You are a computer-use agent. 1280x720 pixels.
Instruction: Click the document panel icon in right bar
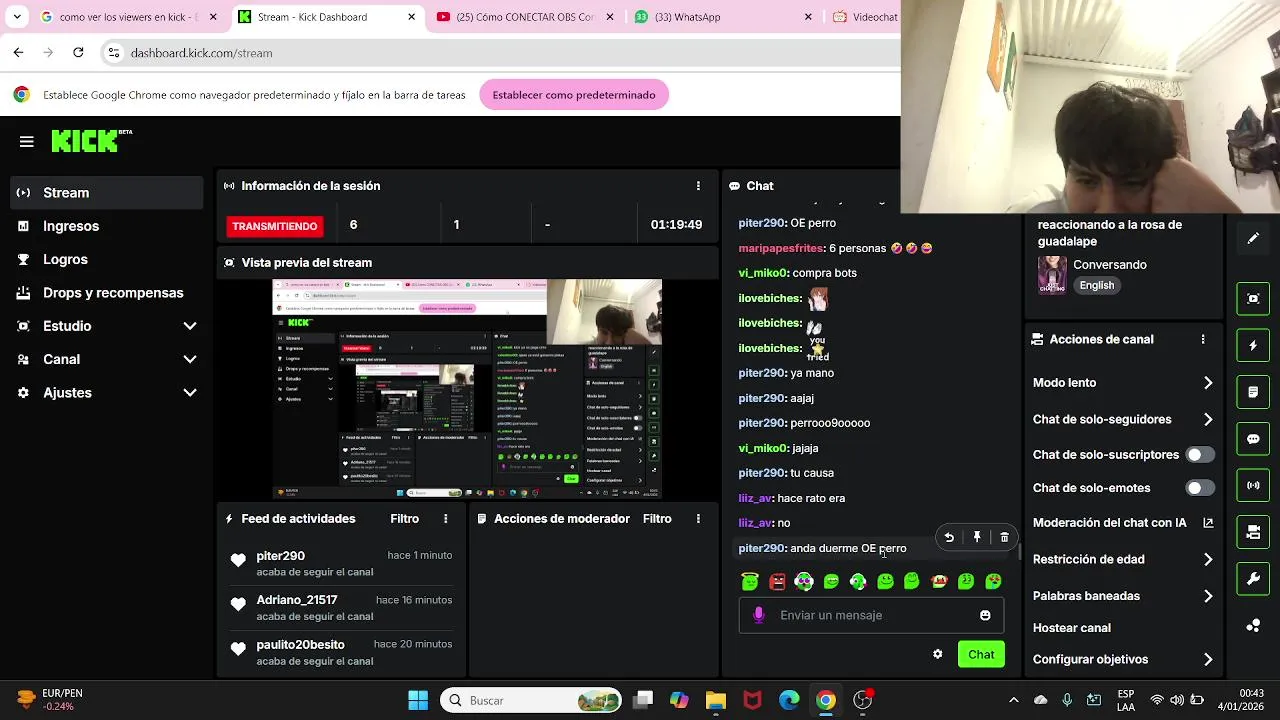[1253, 392]
